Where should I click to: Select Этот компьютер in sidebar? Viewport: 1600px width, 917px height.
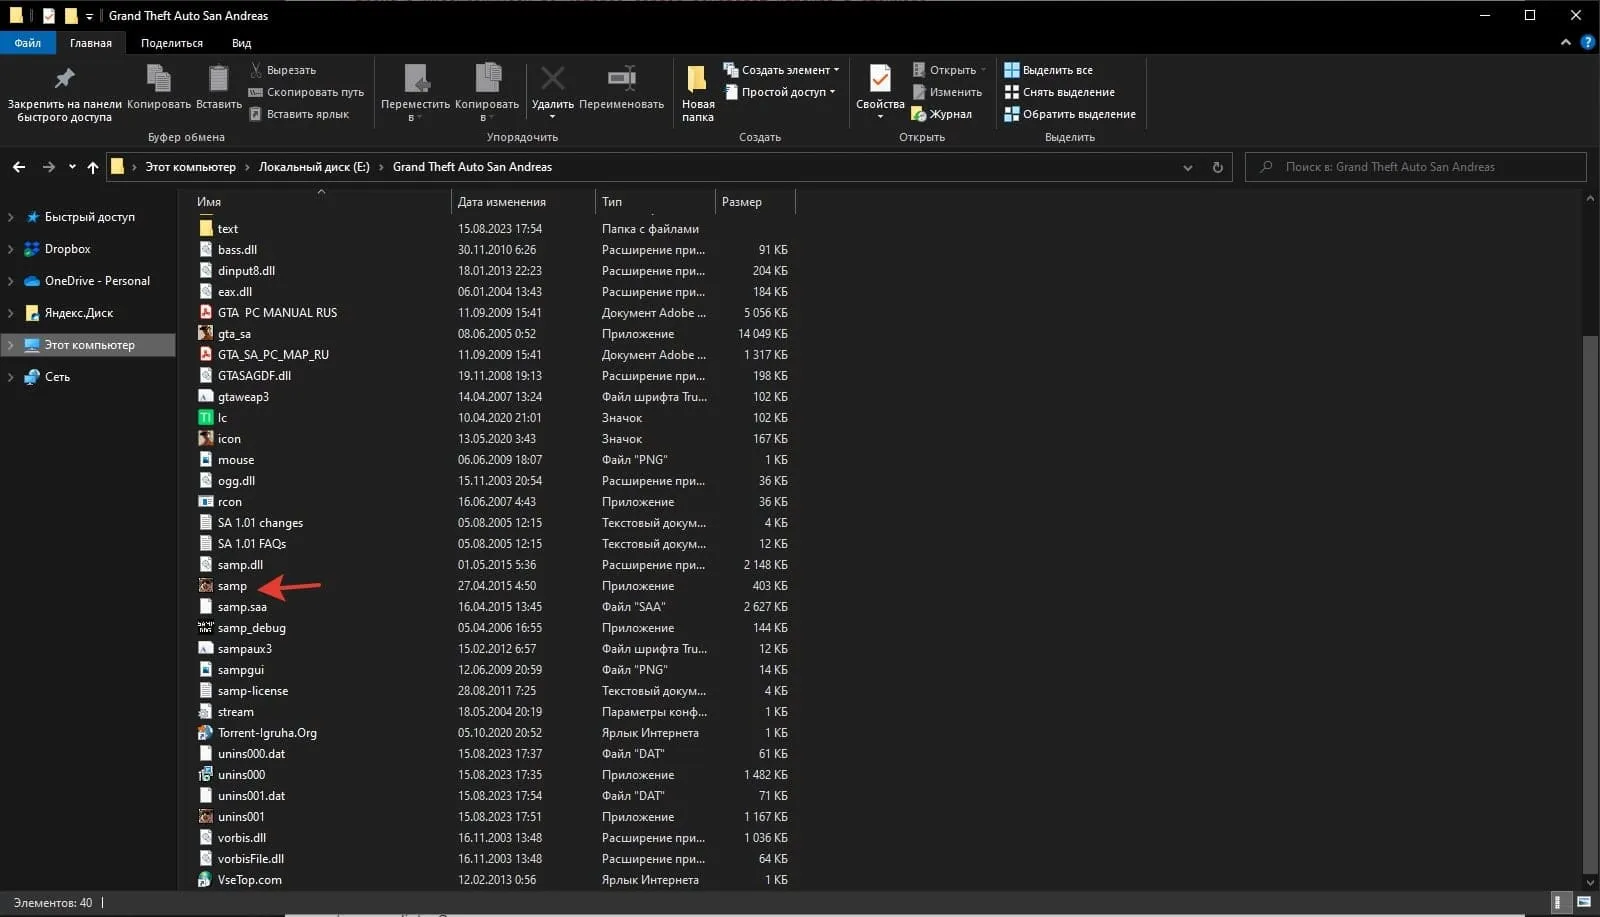tap(89, 345)
